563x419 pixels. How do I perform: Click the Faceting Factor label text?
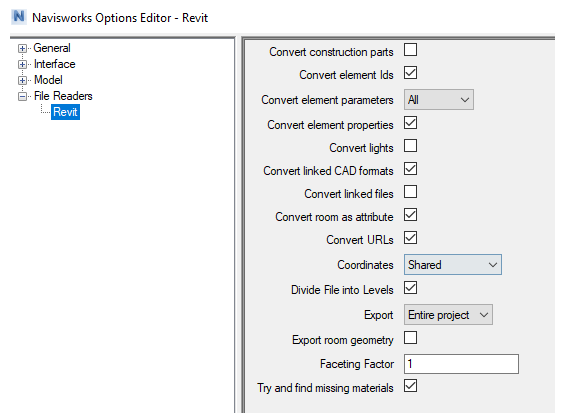tap(357, 364)
